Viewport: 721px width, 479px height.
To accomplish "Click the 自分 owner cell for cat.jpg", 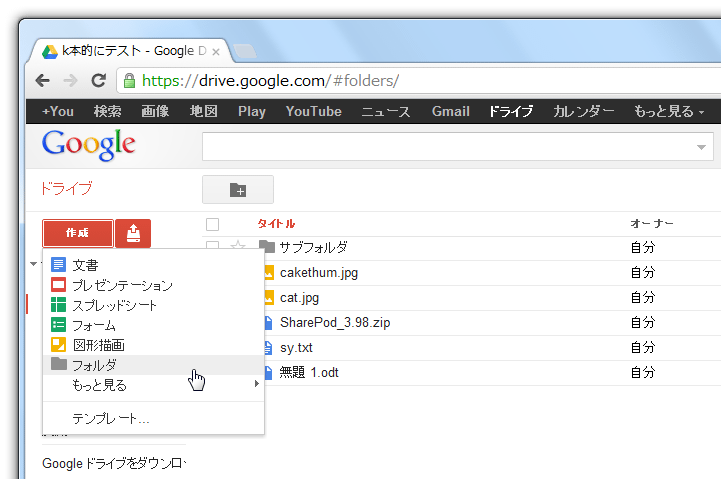I will pos(643,297).
